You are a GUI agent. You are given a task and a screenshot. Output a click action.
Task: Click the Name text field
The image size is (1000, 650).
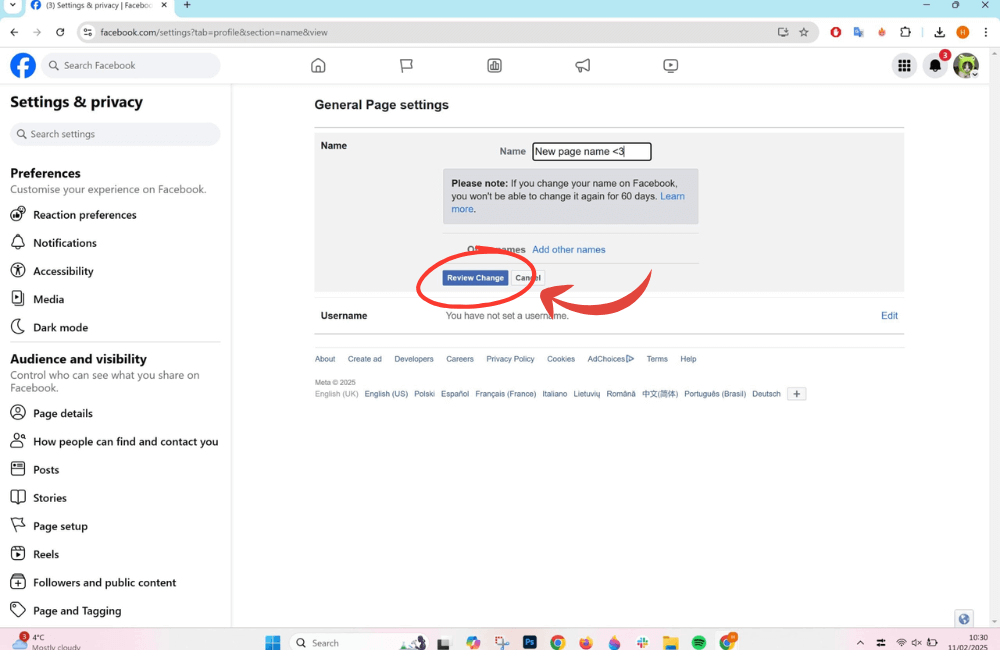591,152
